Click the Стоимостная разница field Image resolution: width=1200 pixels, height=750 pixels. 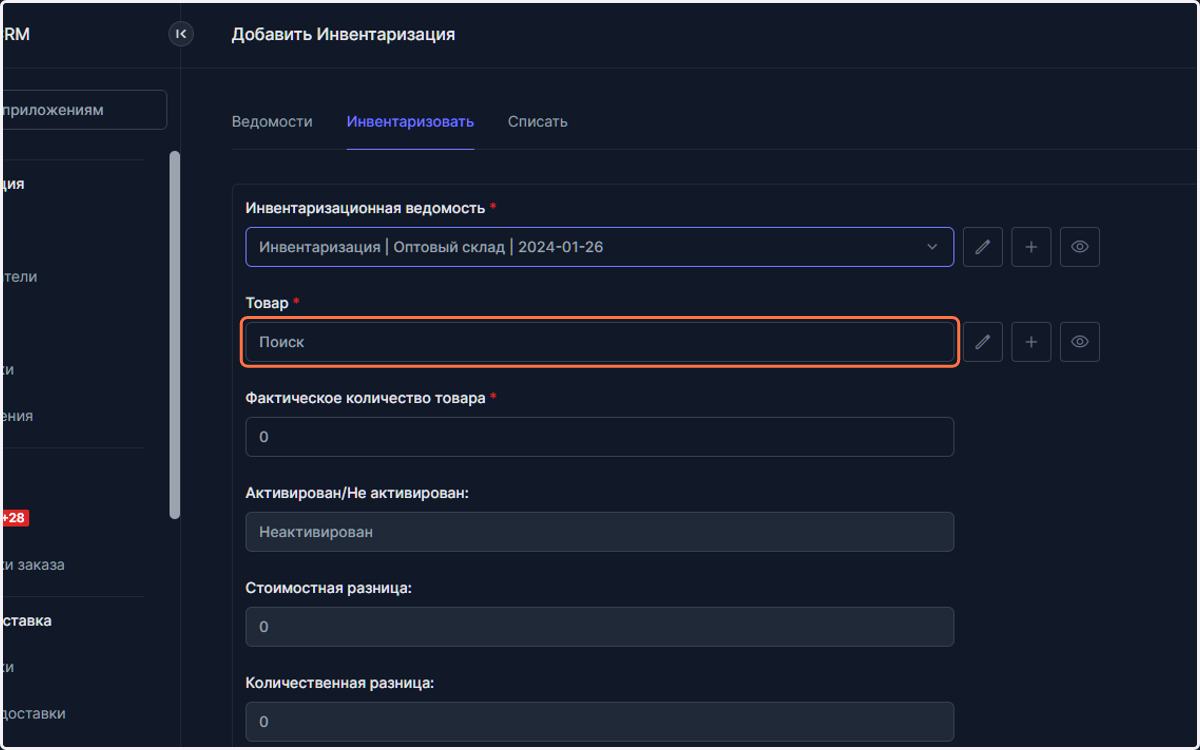599,627
